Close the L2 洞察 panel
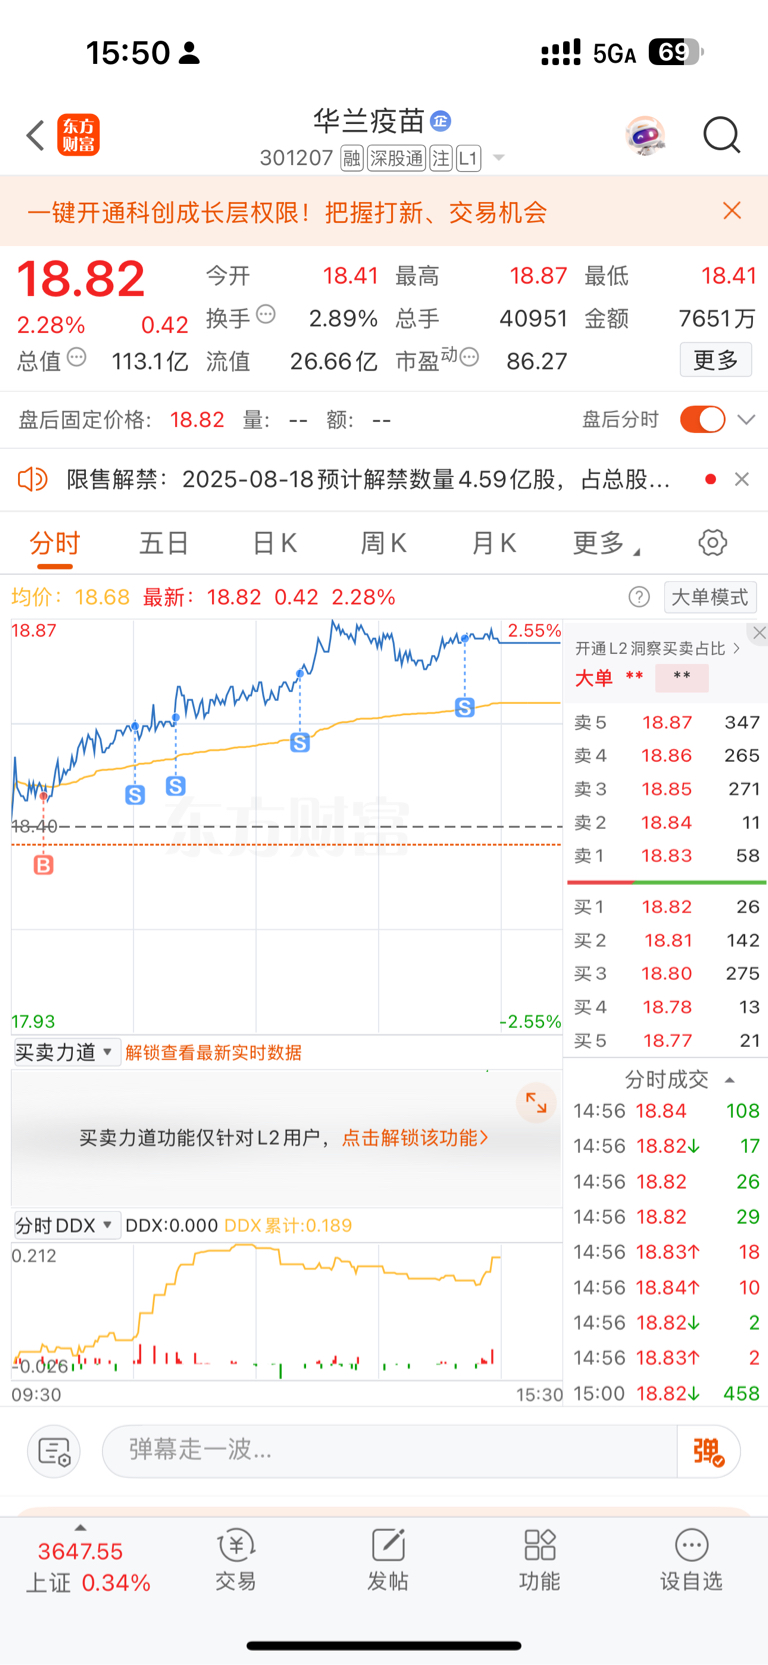The image size is (768, 1665). (x=759, y=633)
